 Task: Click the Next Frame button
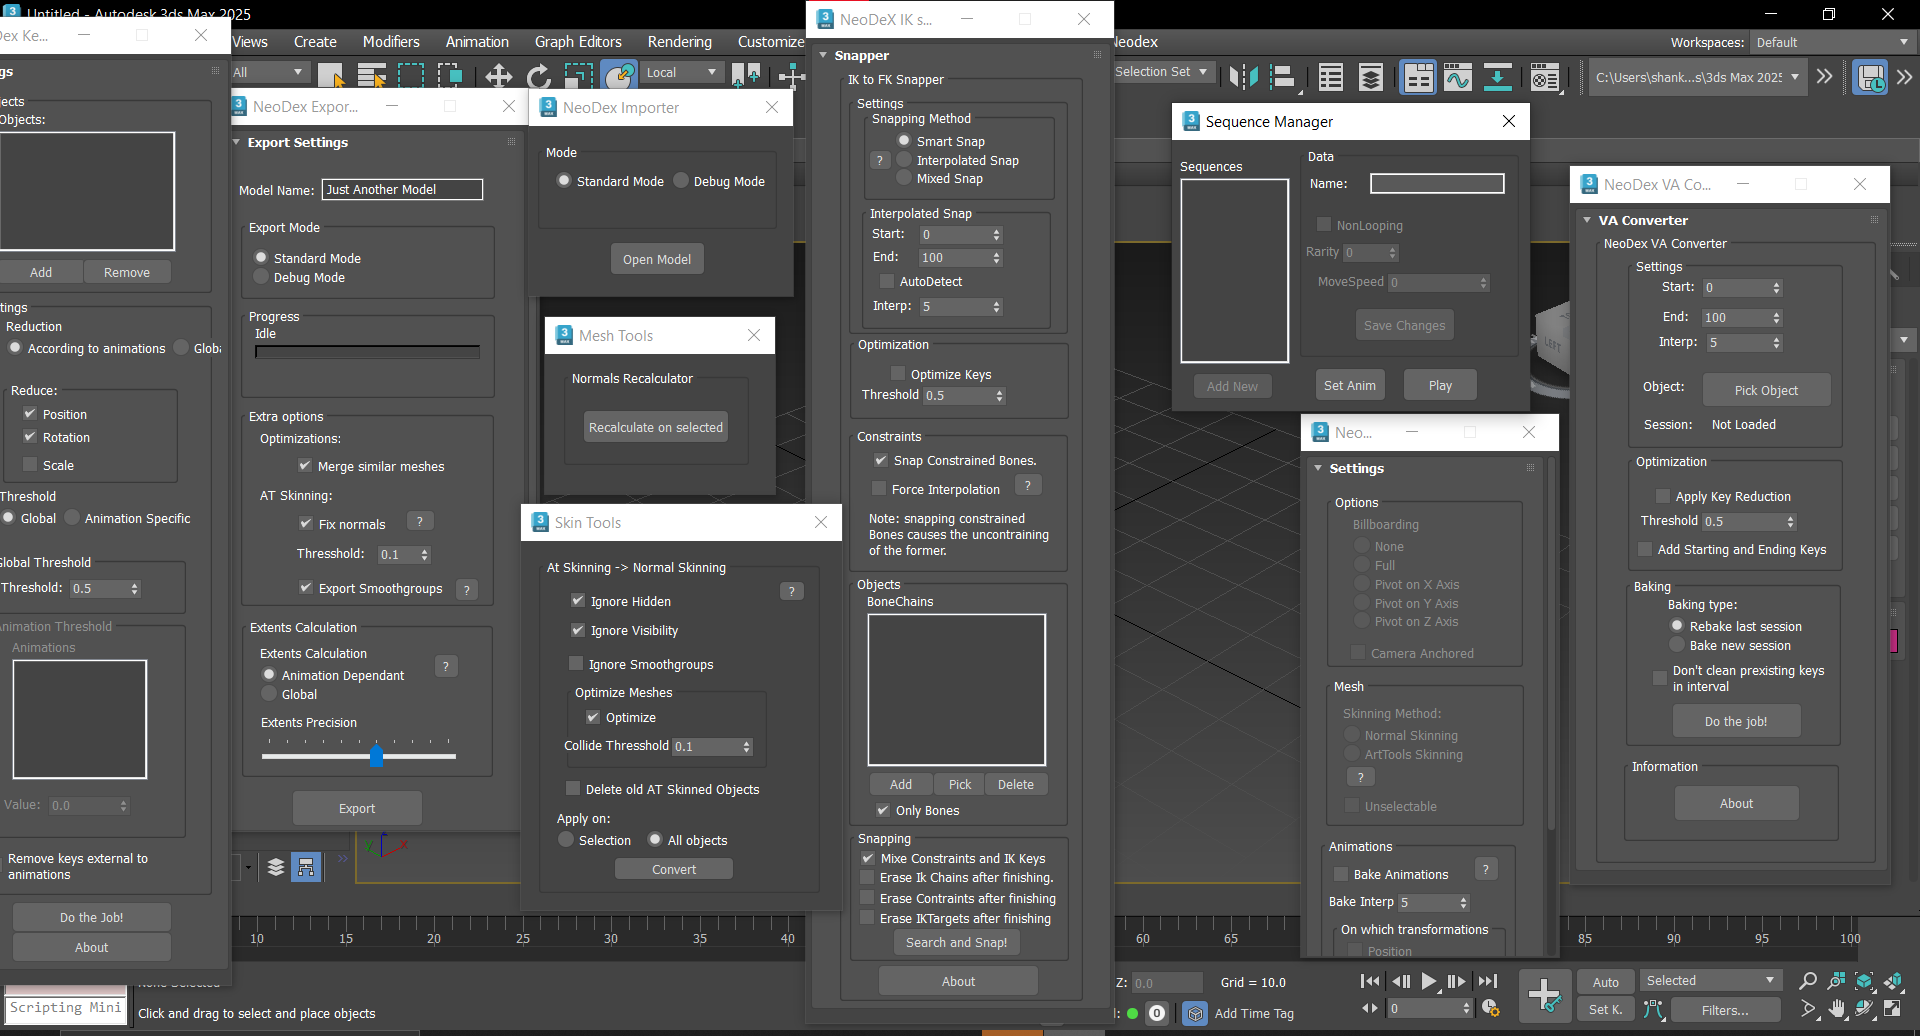click(1457, 981)
